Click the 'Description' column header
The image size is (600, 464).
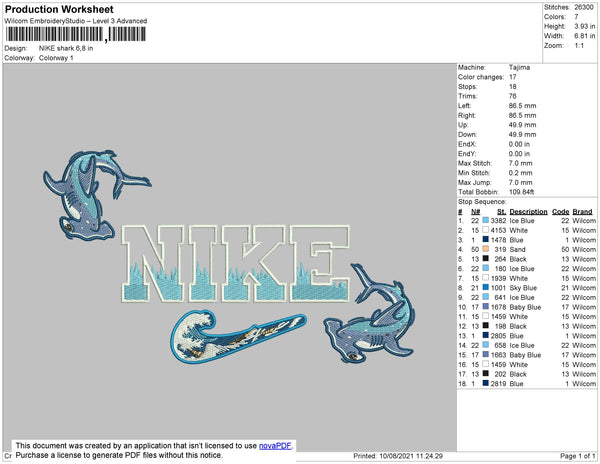point(528,211)
